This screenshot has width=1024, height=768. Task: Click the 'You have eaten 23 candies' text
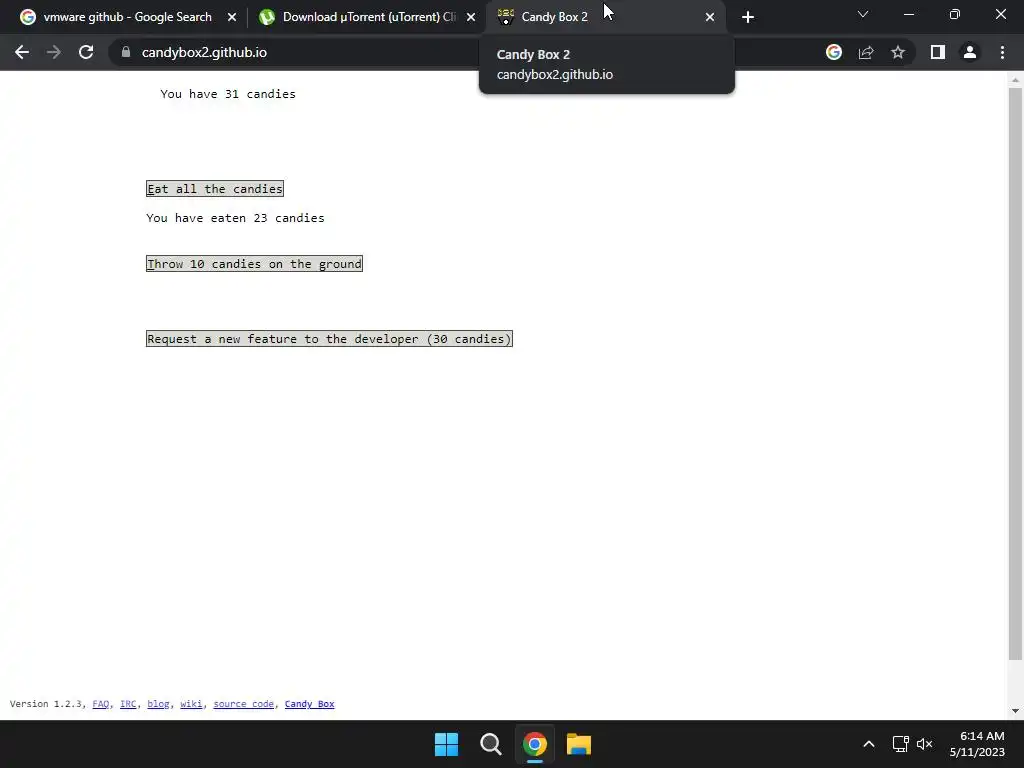pyautogui.click(x=235, y=218)
